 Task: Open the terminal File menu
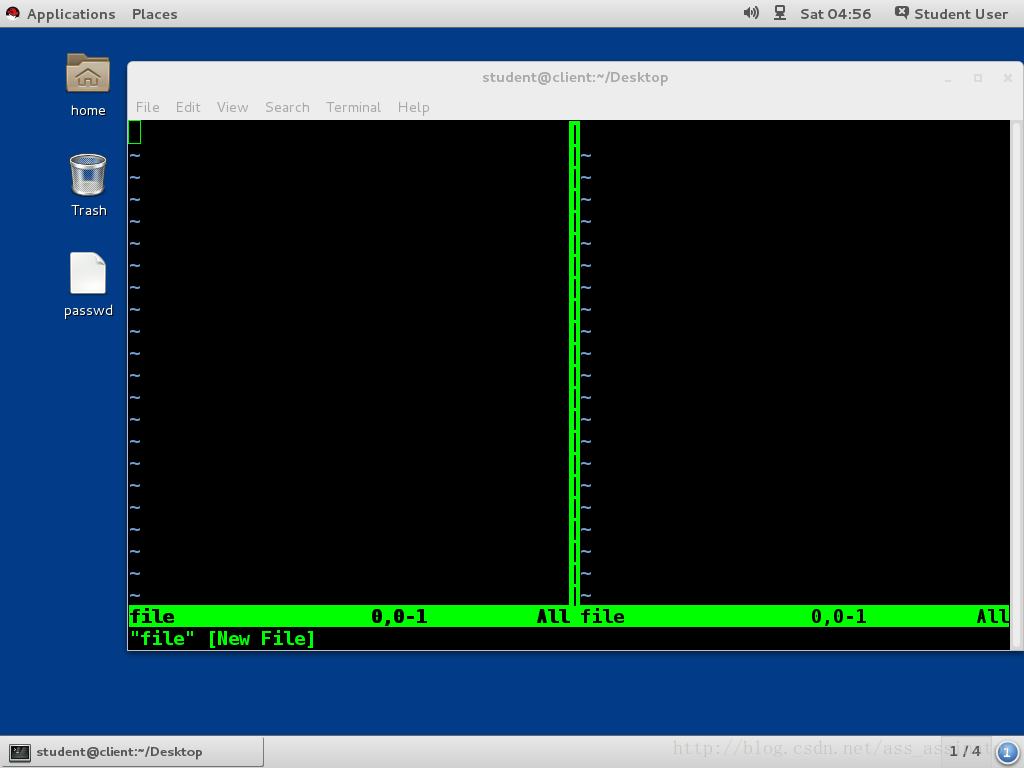[148, 107]
